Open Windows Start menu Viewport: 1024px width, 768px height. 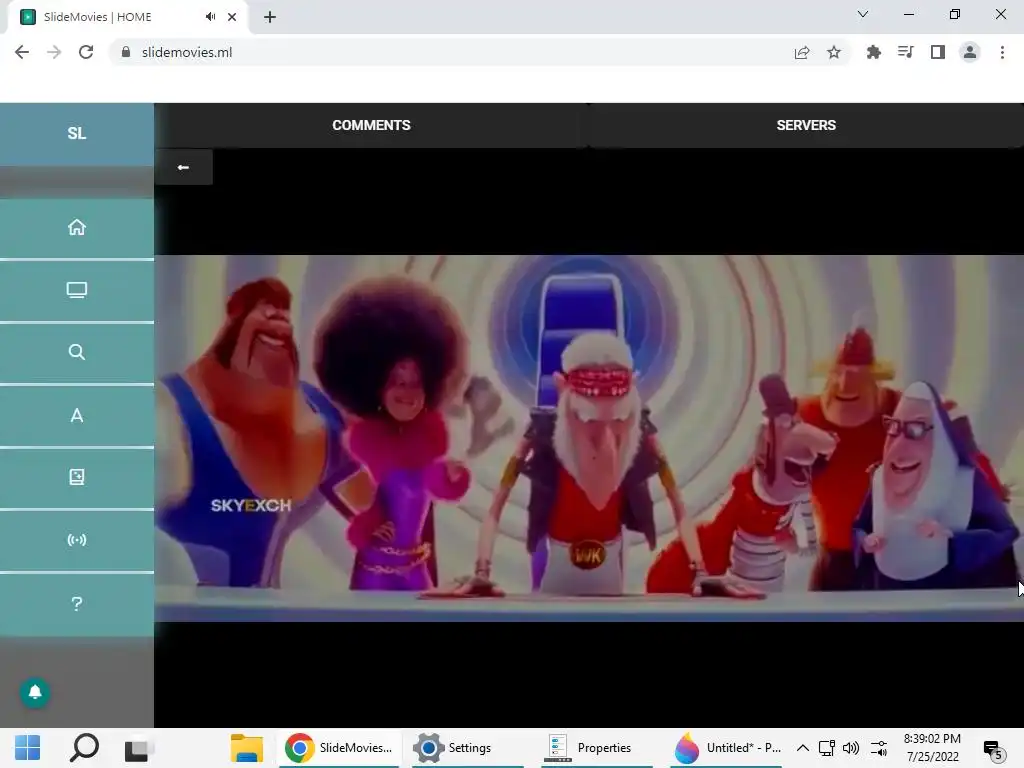(x=27, y=748)
